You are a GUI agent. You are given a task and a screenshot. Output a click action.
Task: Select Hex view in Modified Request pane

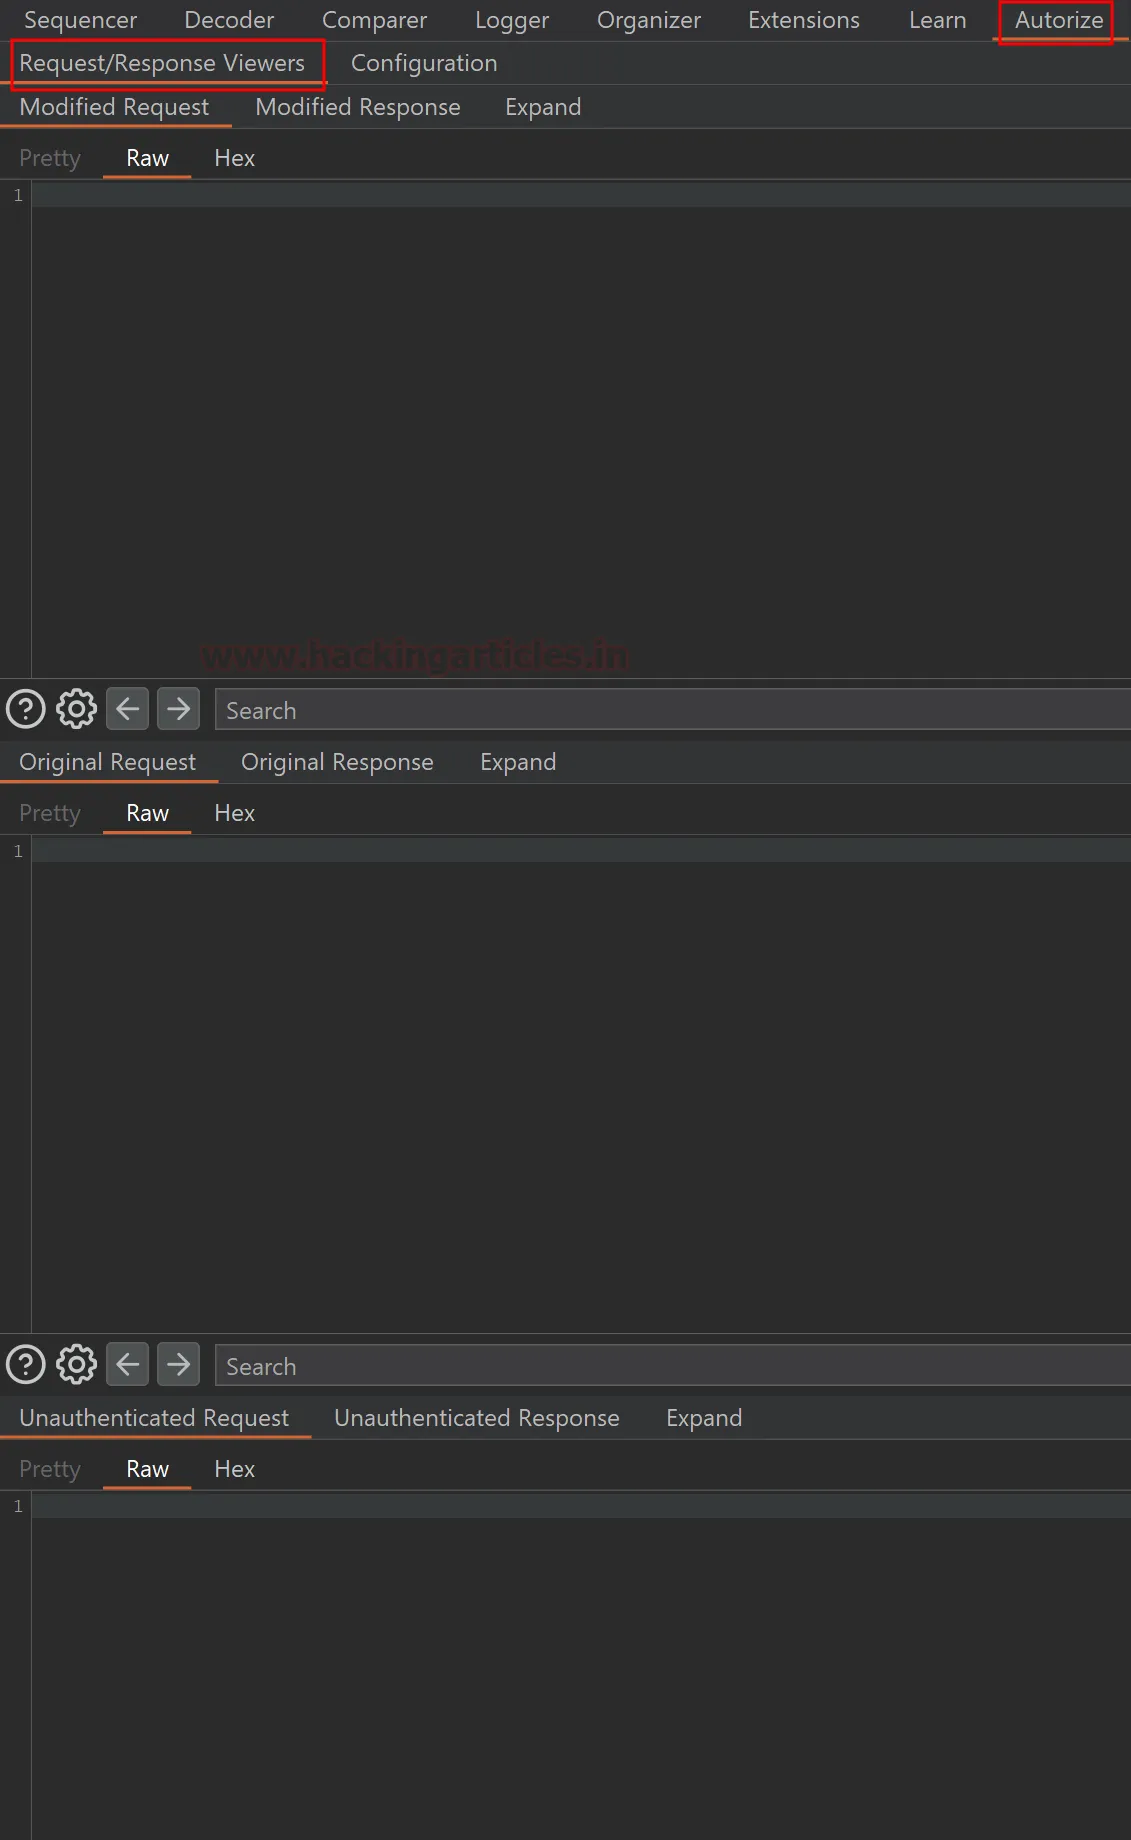coord(234,158)
